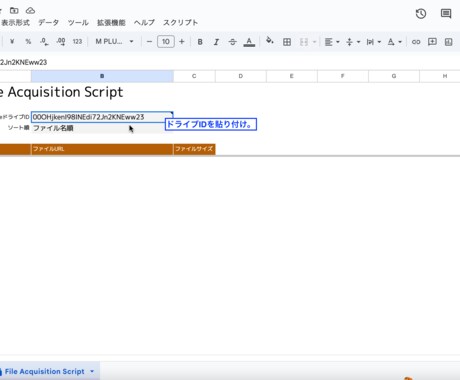Decrease decimal places
Image resolution: width=460 pixels, height=380 pixels.
[x=44, y=42]
